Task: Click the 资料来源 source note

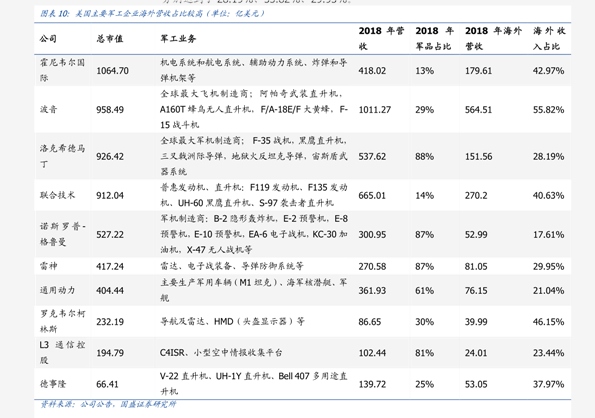Action: click(108, 404)
